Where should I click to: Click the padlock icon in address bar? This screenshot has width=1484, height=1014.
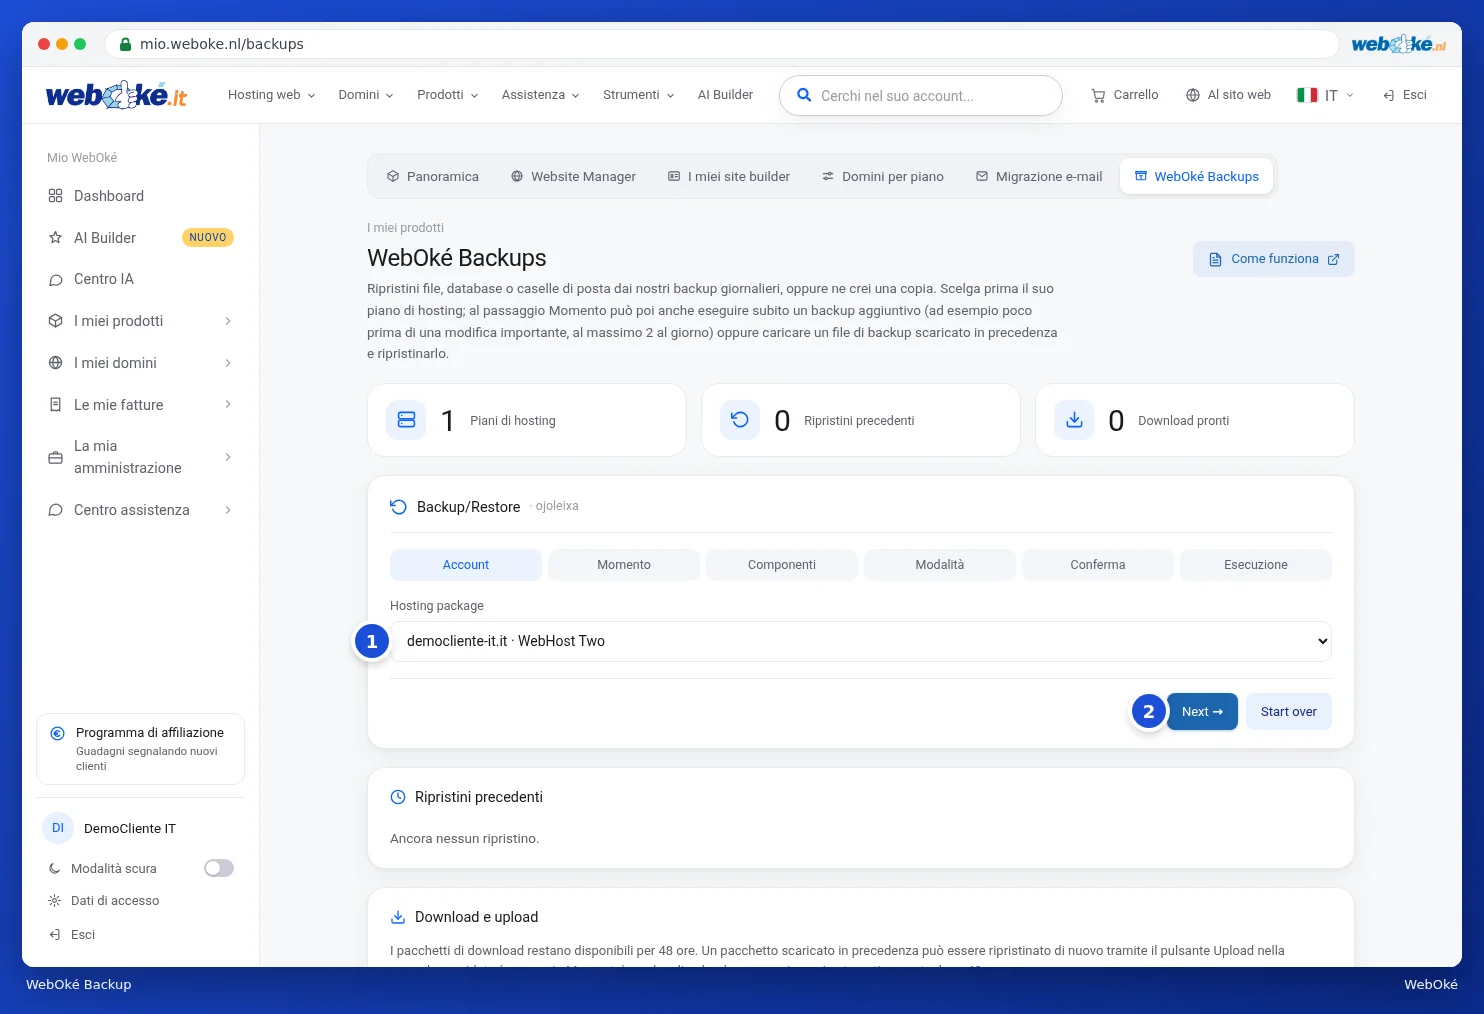click(x=126, y=44)
